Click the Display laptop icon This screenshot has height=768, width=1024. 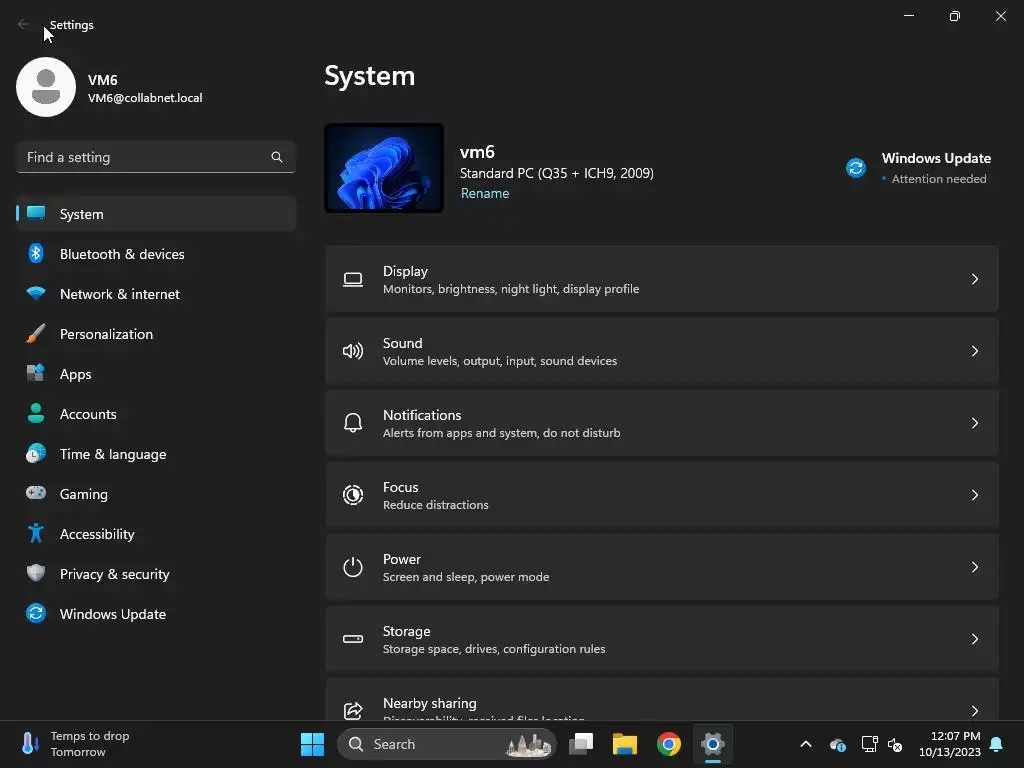(353, 280)
